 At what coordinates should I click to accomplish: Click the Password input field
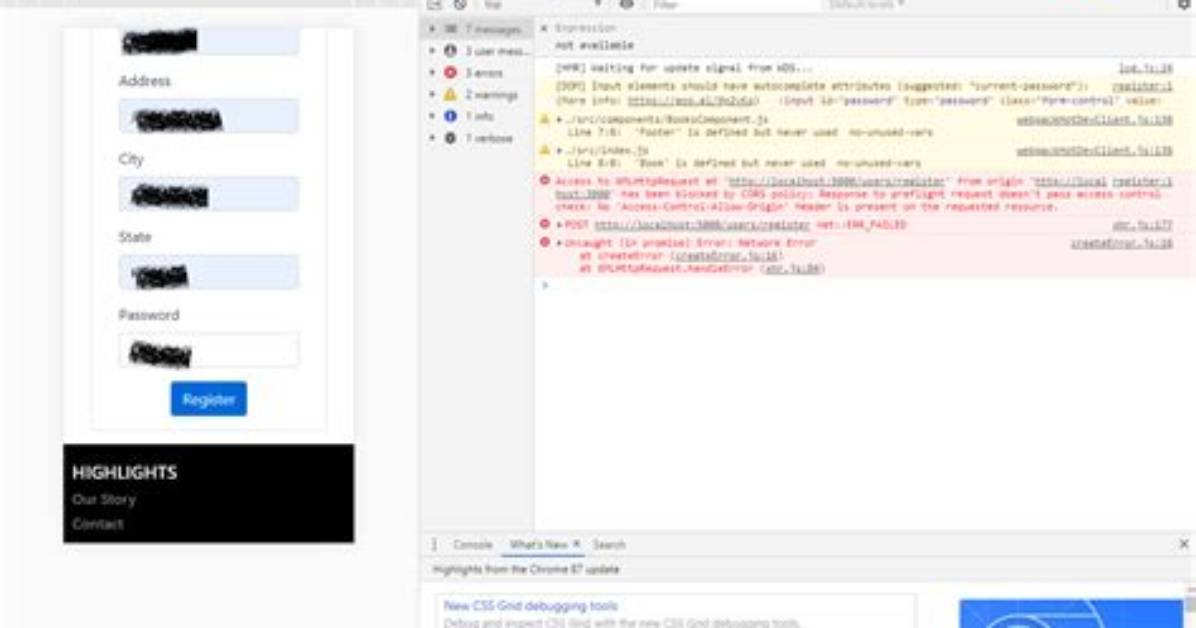coord(208,350)
